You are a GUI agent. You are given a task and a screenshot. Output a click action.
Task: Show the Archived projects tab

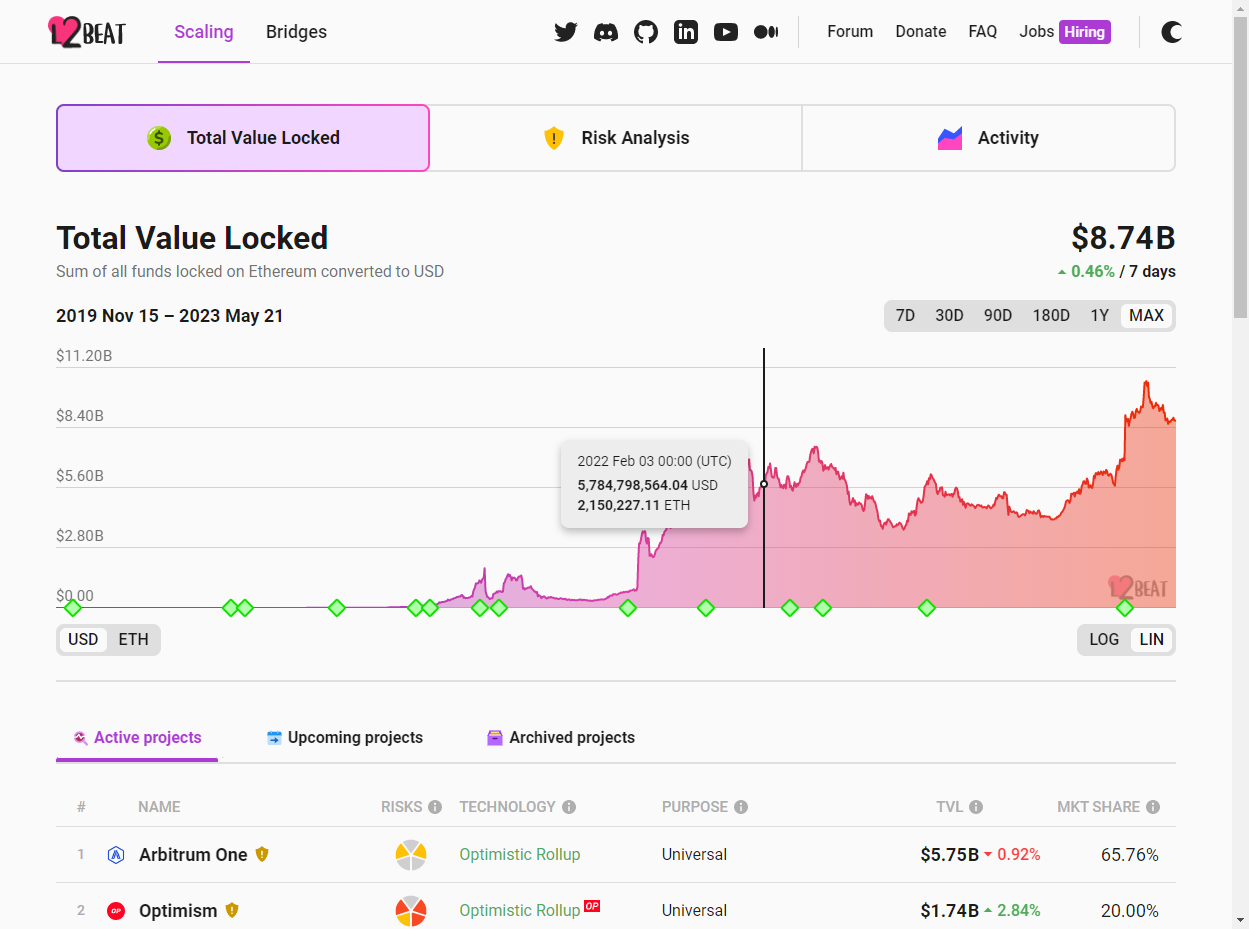point(560,738)
